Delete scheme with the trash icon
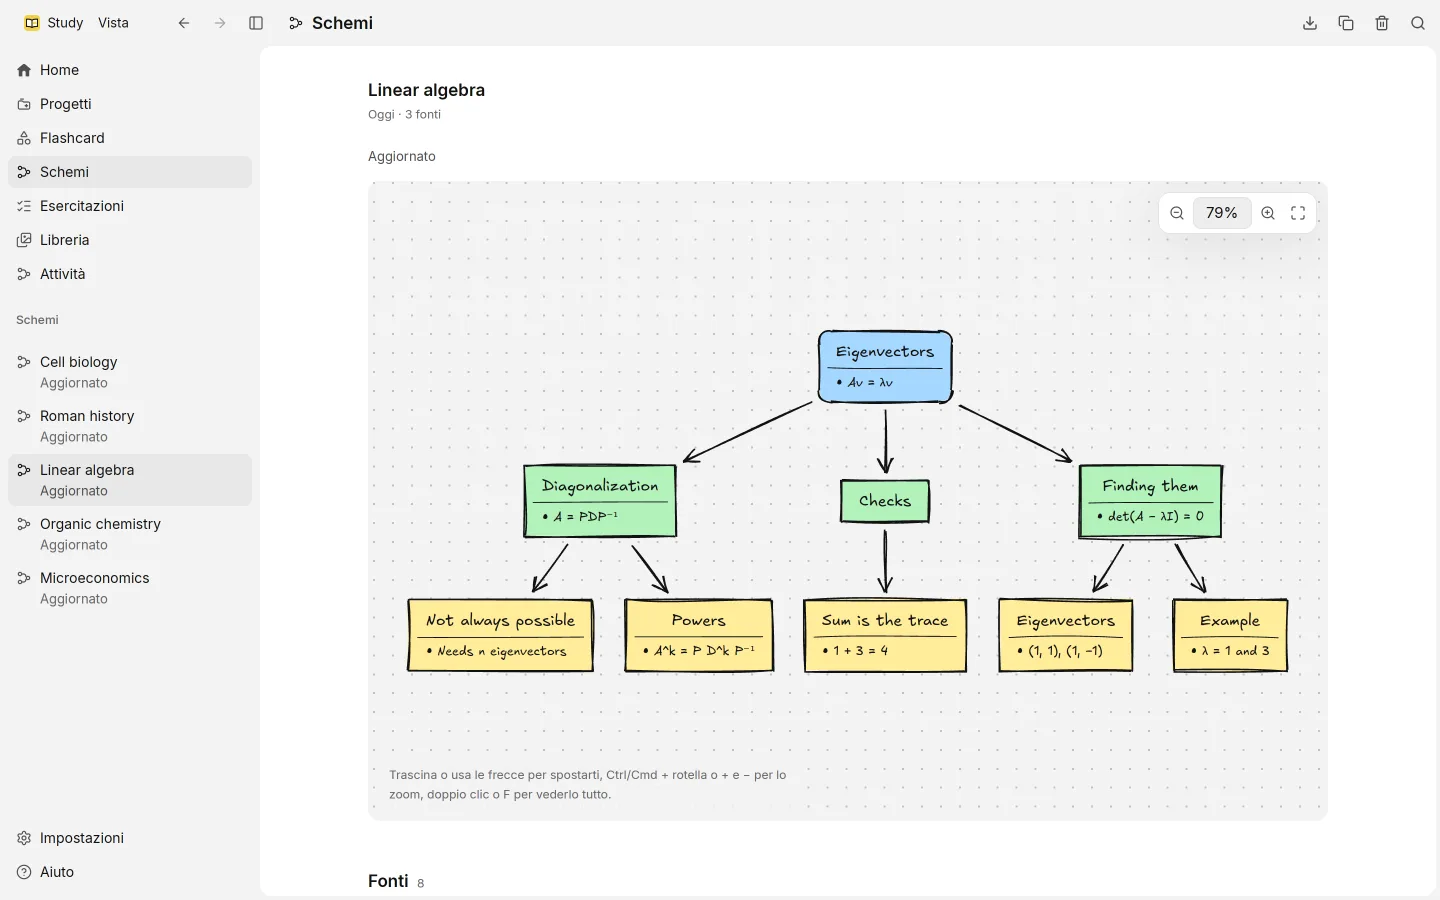Screen dimensions: 1440x900 coord(1382,23)
